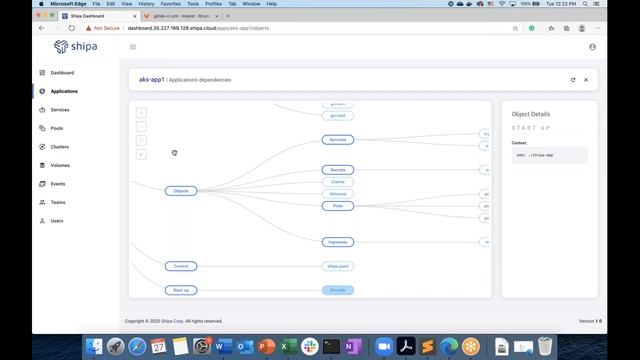Open Sublime Text from the Dock
Image resolution: width=640 pixels, height=360 pixels.
tap(427, 347)
